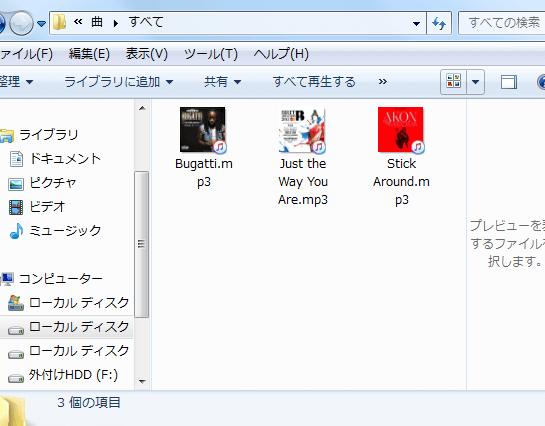
Task: Select the Just the Way You Are.mp3 thumbnail
Action: click(302, 130)
